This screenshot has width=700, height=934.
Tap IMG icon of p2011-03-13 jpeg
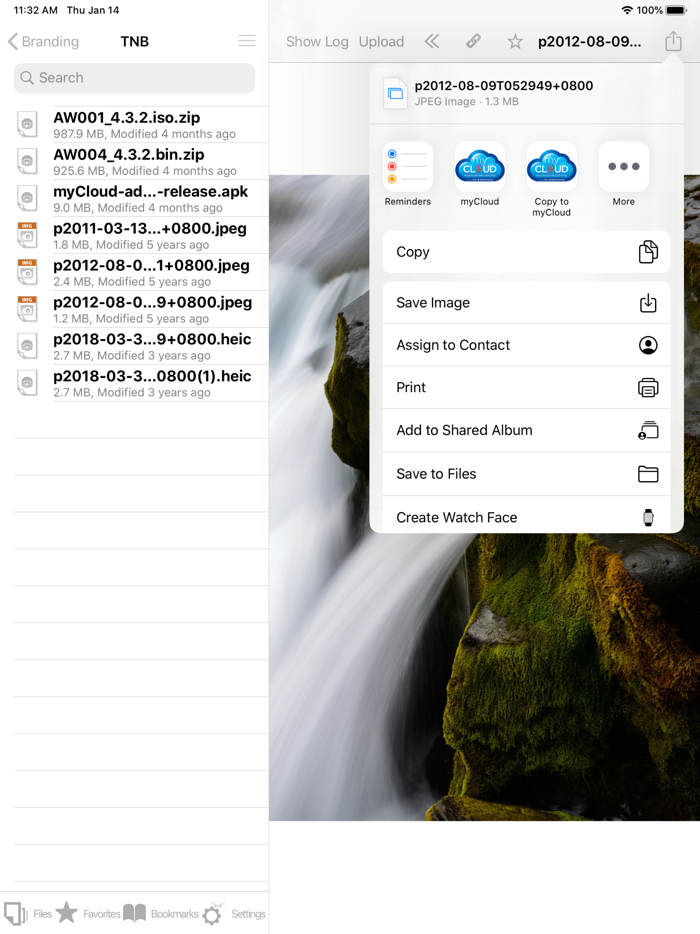[27, 235]
